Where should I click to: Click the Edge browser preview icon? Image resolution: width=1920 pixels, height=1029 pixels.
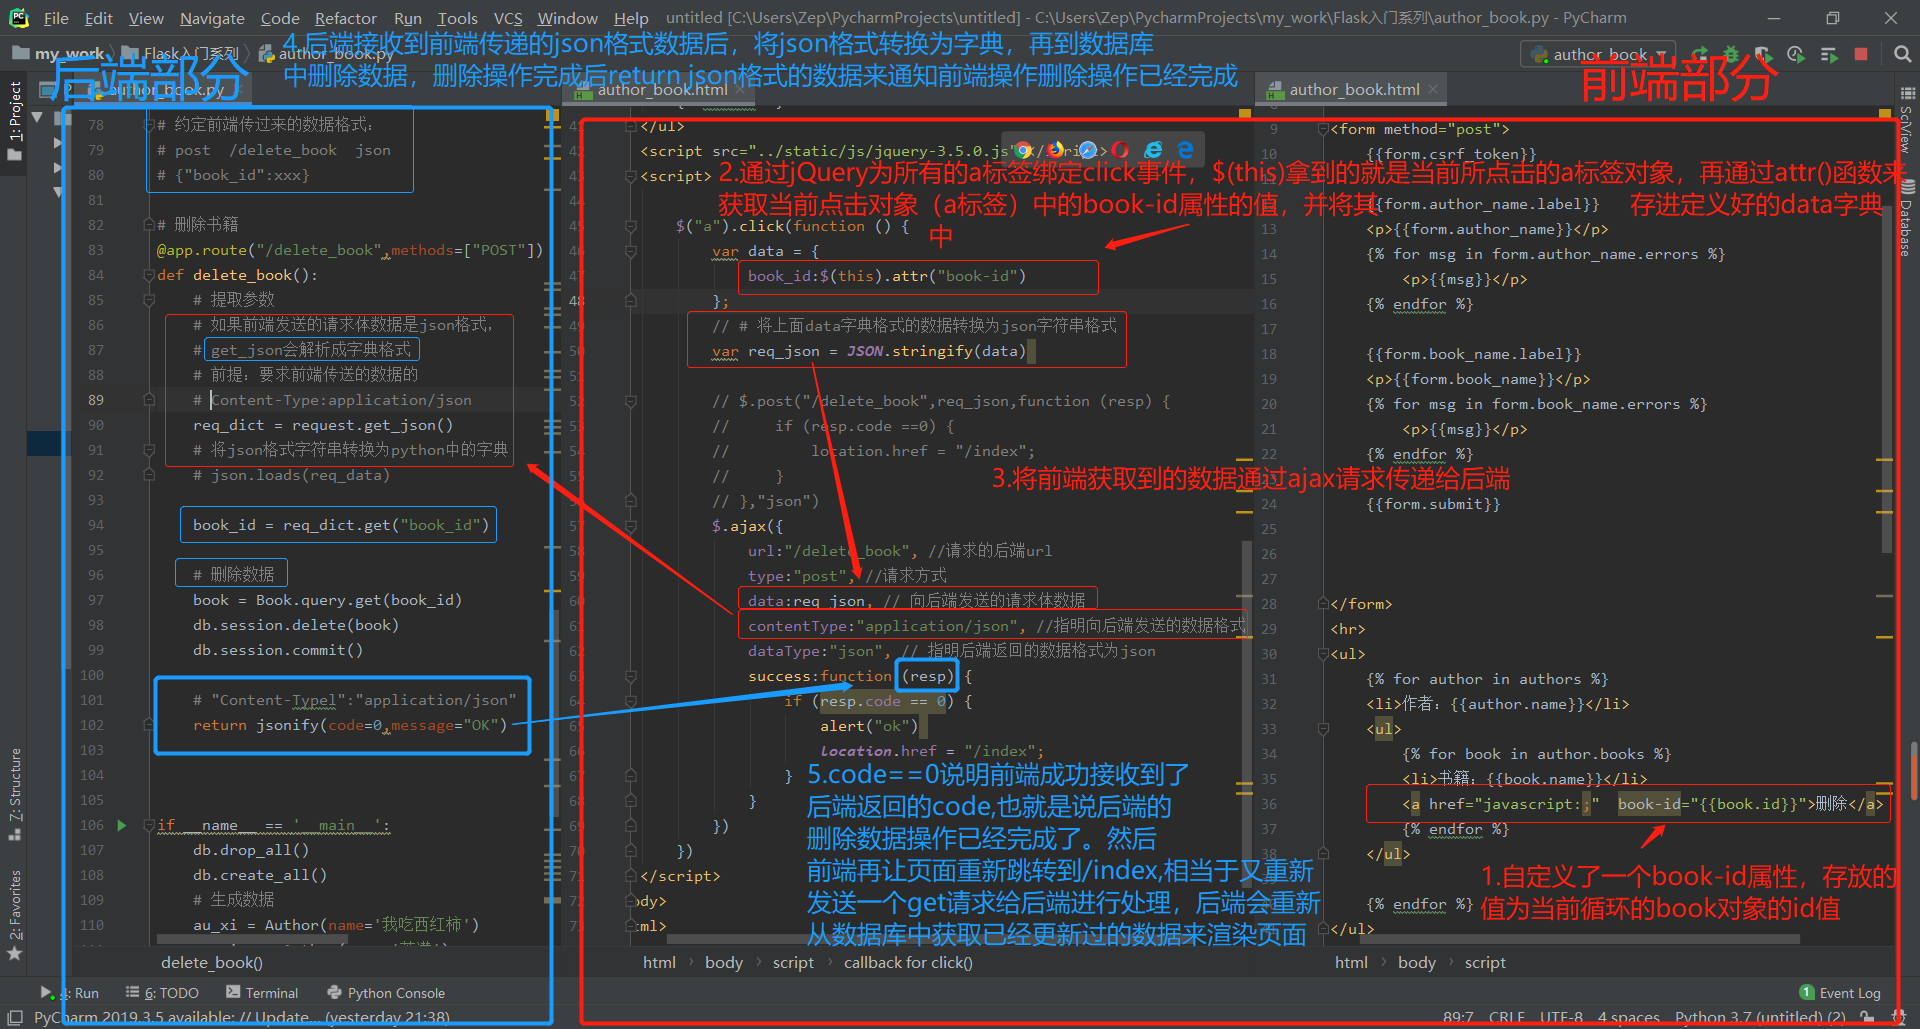click(1185, 150)
